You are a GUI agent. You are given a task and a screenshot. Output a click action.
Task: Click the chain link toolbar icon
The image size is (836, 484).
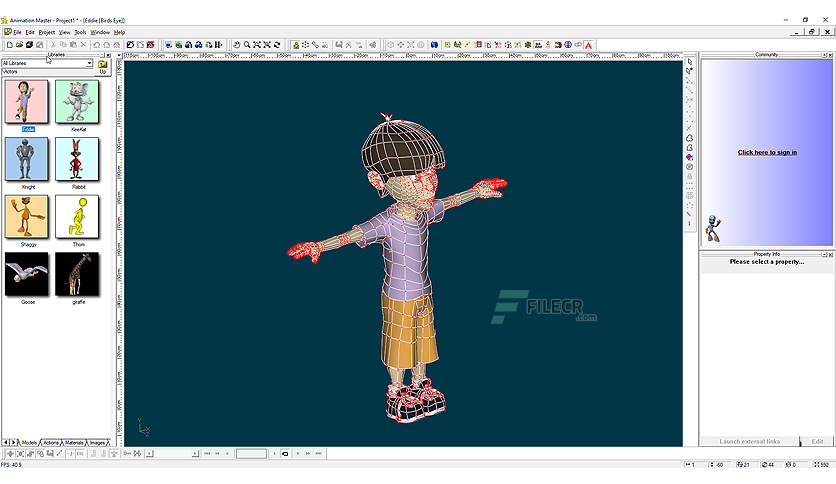578,45
